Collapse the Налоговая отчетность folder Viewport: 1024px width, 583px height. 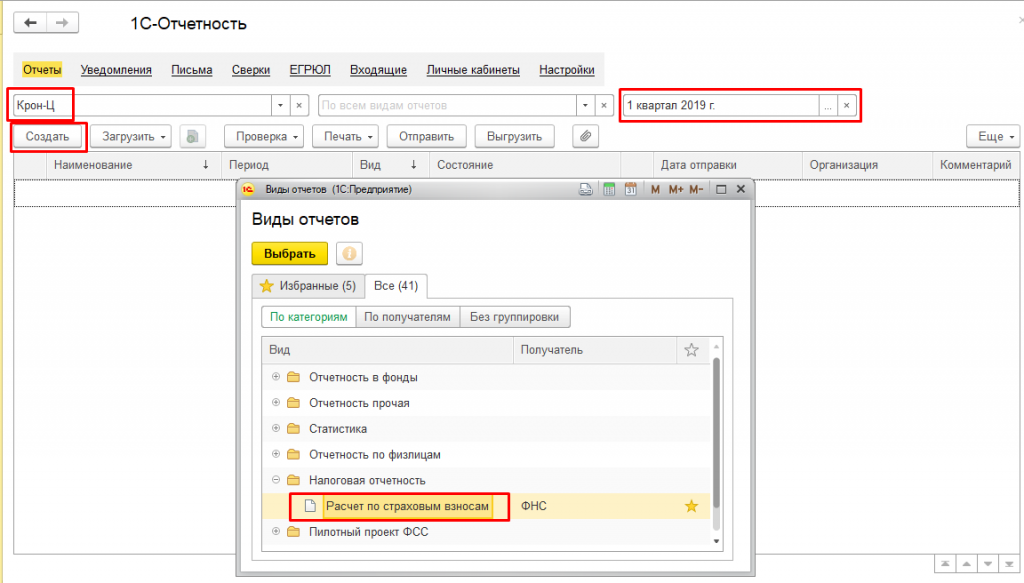tap(276, 481)
